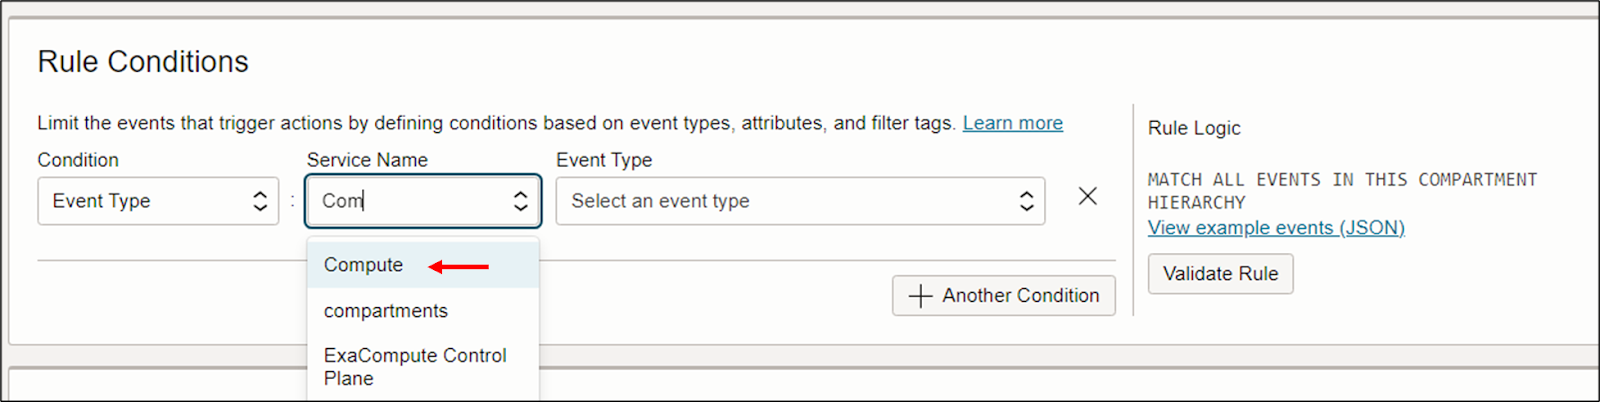View example events (JSON)
This screenshot has height=402, width=1600.
point(1276,228)
